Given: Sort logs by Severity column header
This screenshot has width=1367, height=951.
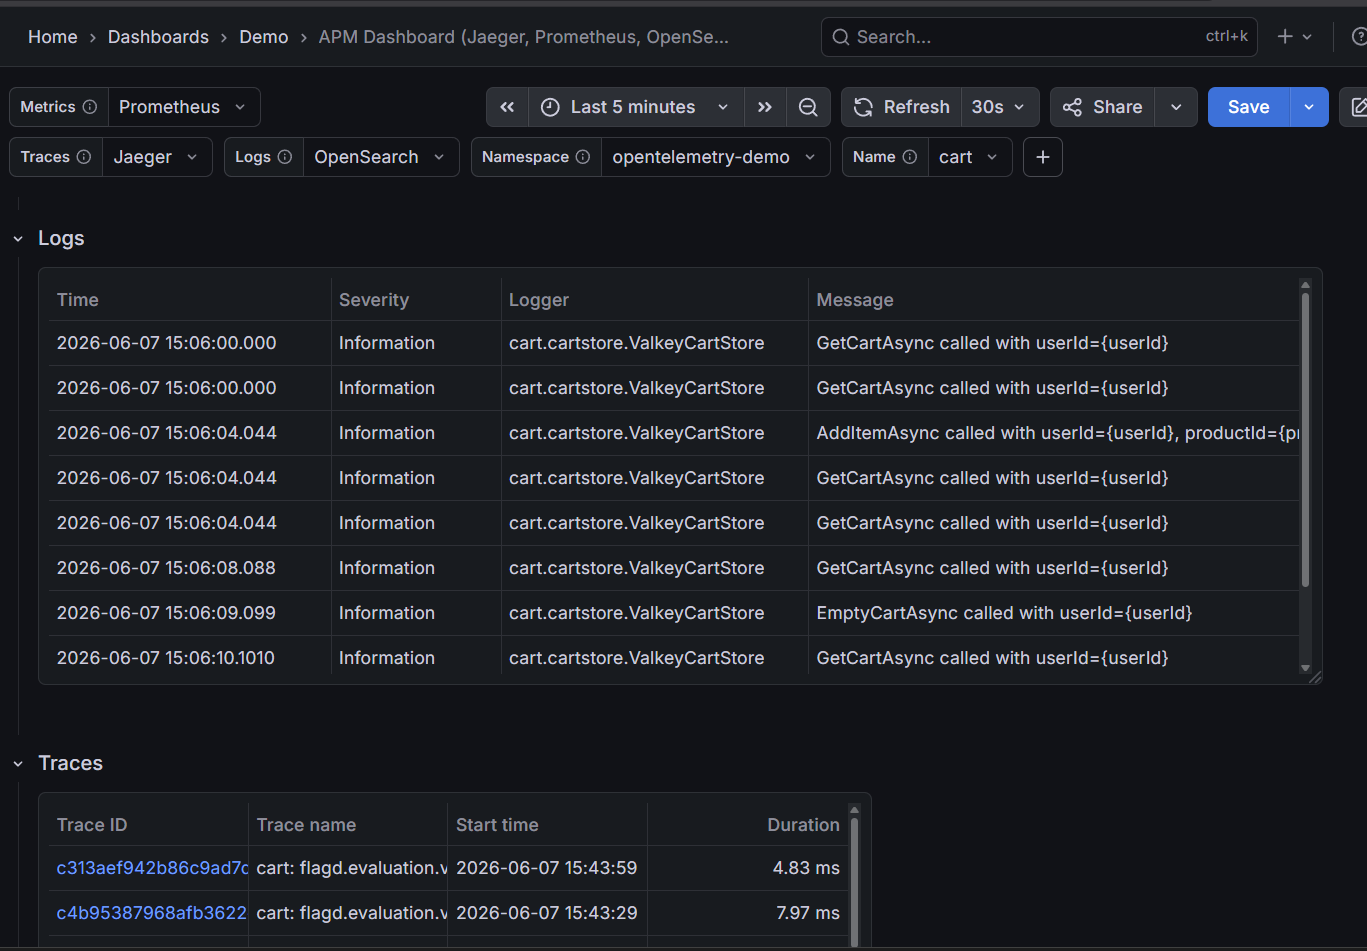Looking at the screenshot, I should pos(374,300).
